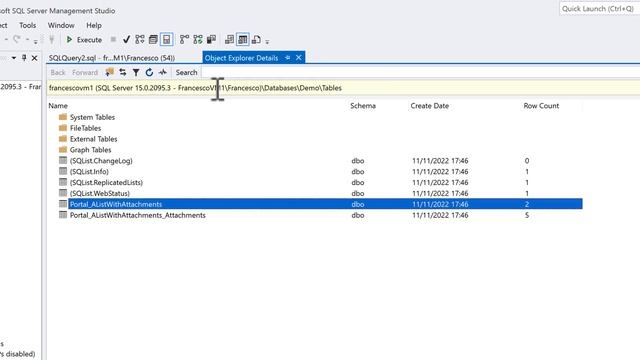Select the External Tables folder
Image resolution: width=640 pixels, height=360 pixels.
[93, 139]
